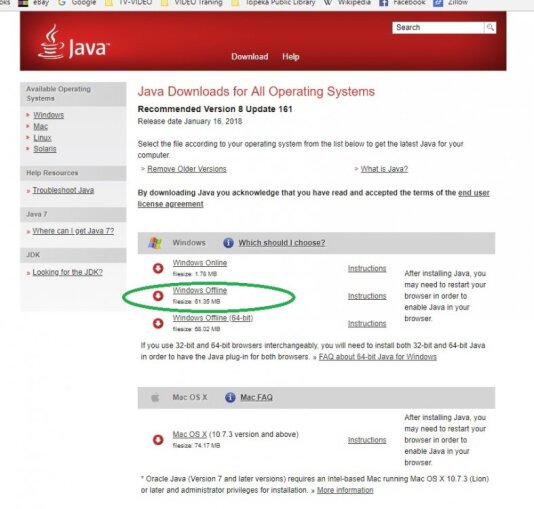Open the VIDEO Traning bookmark folder
The image size is (534, 509).
(x=191, y=3)
